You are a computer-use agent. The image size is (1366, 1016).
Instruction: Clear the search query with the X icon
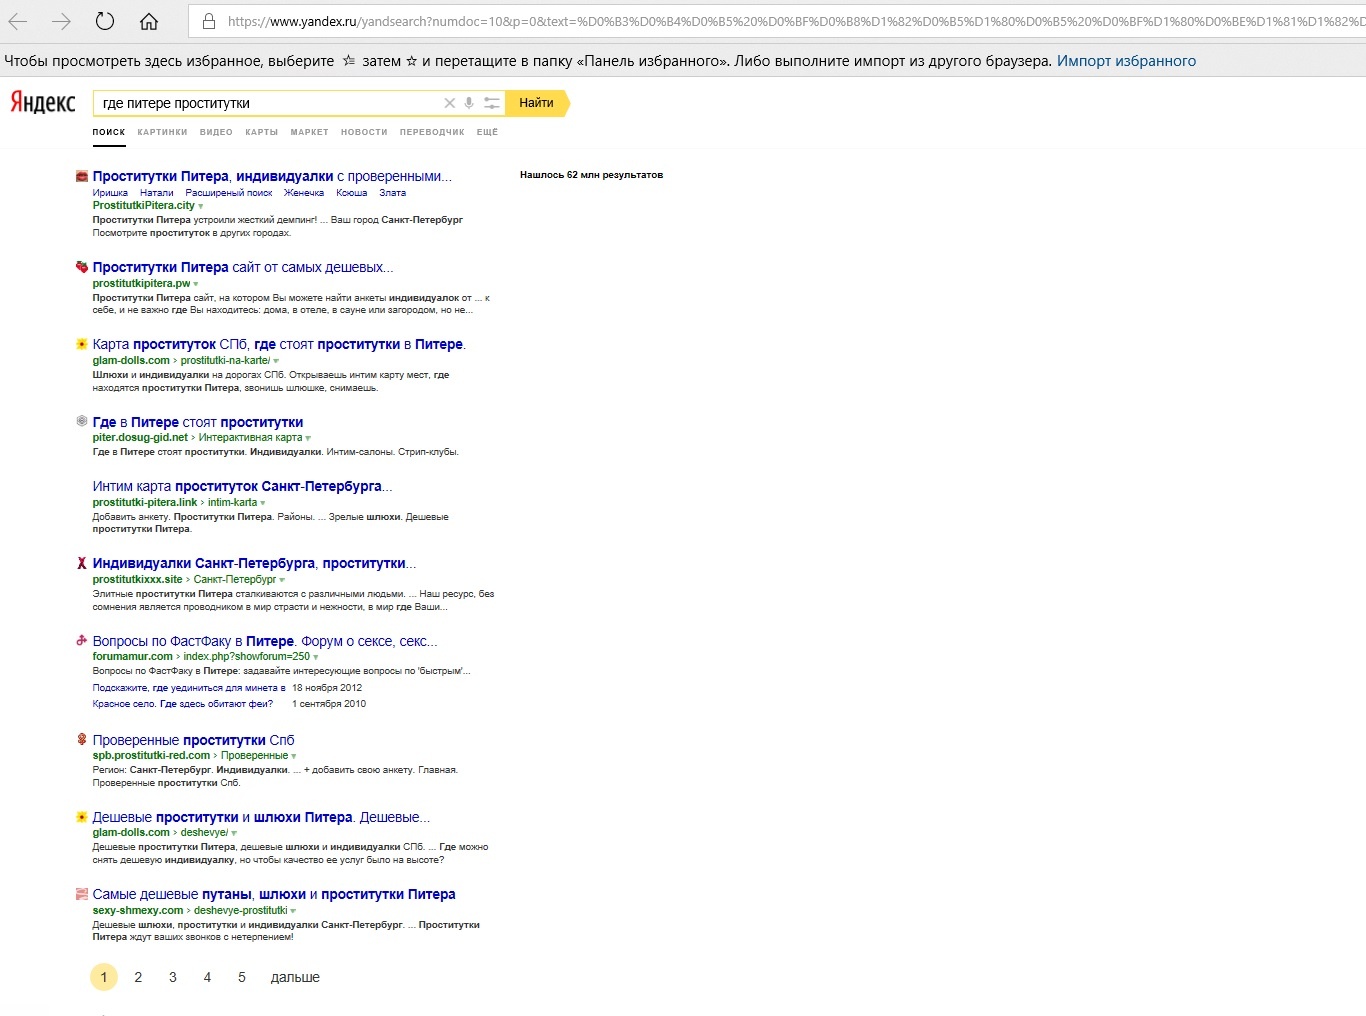449,103
